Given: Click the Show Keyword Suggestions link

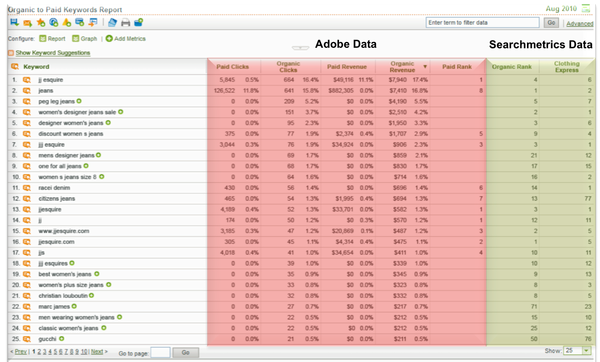Looking at the screenshot, I should point(53,53).
